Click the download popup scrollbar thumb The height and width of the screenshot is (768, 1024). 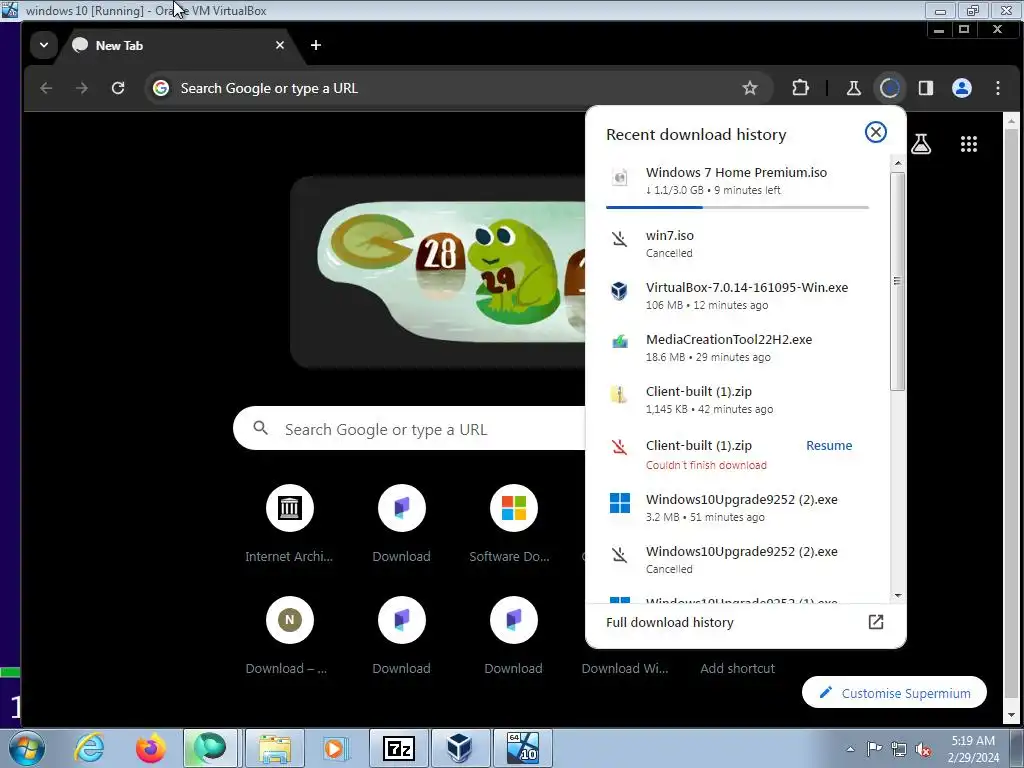coord(897,281)
